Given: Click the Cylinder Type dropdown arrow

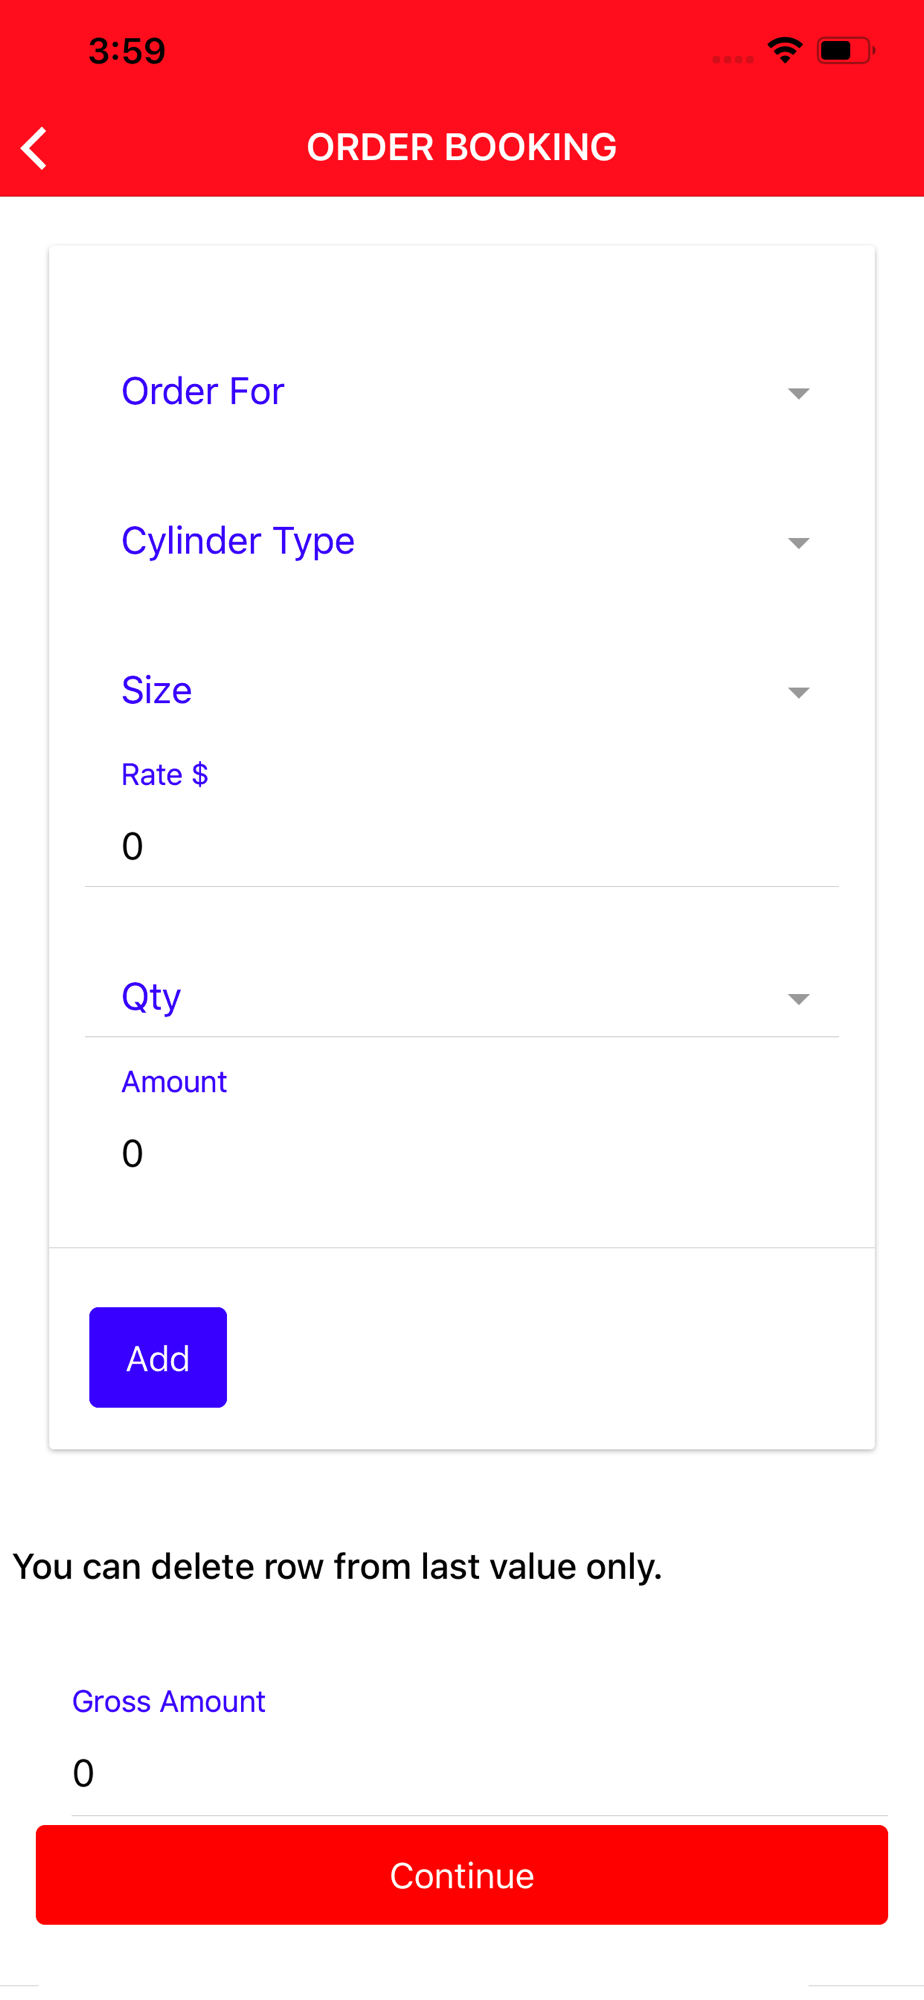Looking at the screenshot, I should (x=798, y=543).
